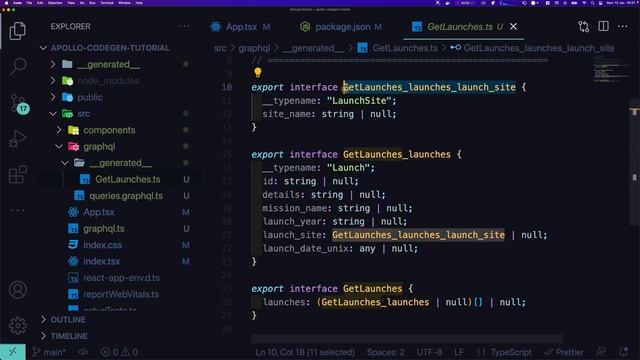This screenshot has width=640, height=360.
Task: Open Source Control view with 17 badge
Action: point(19,103)
